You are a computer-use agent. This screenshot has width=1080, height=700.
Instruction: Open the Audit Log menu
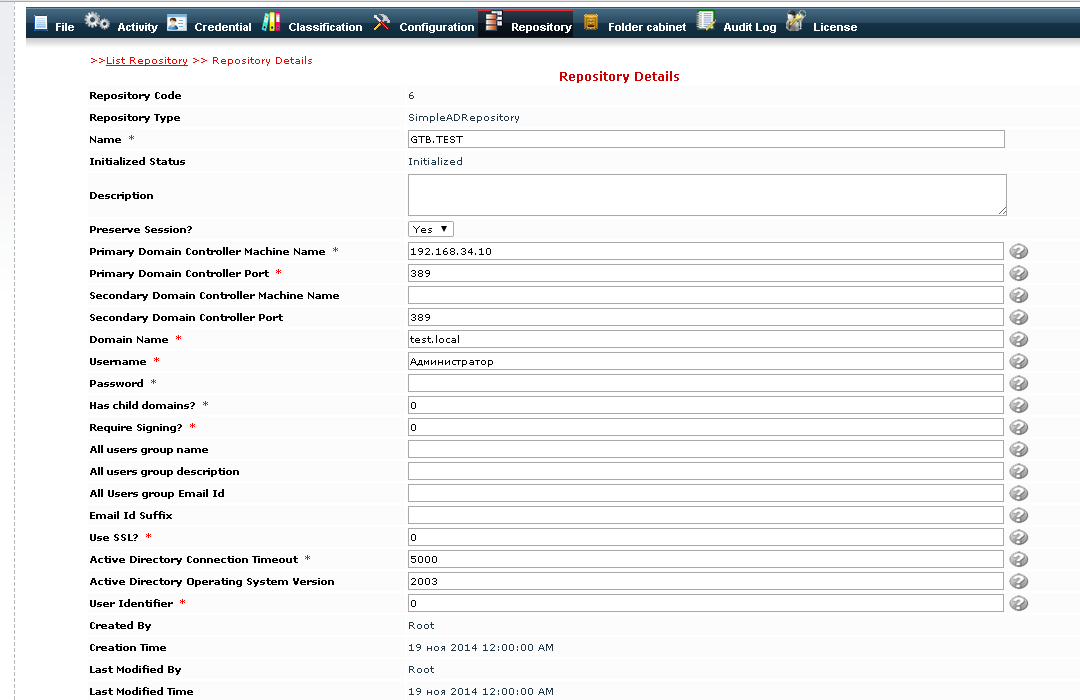coord(749,27)
